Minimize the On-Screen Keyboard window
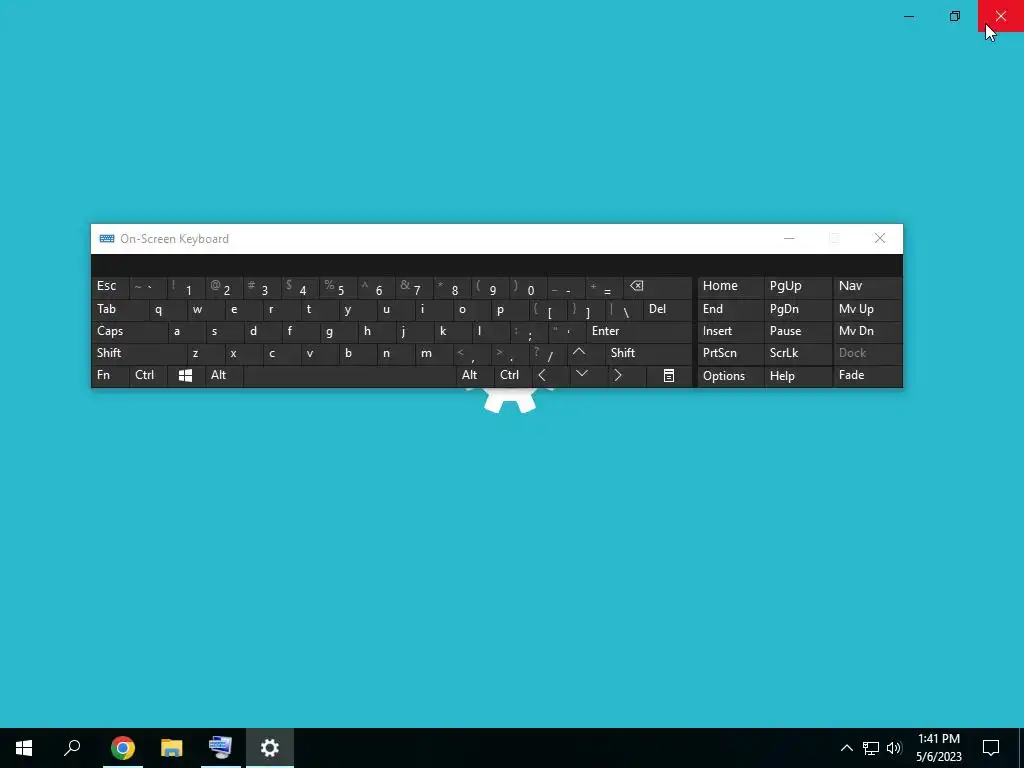 (789, 238)
